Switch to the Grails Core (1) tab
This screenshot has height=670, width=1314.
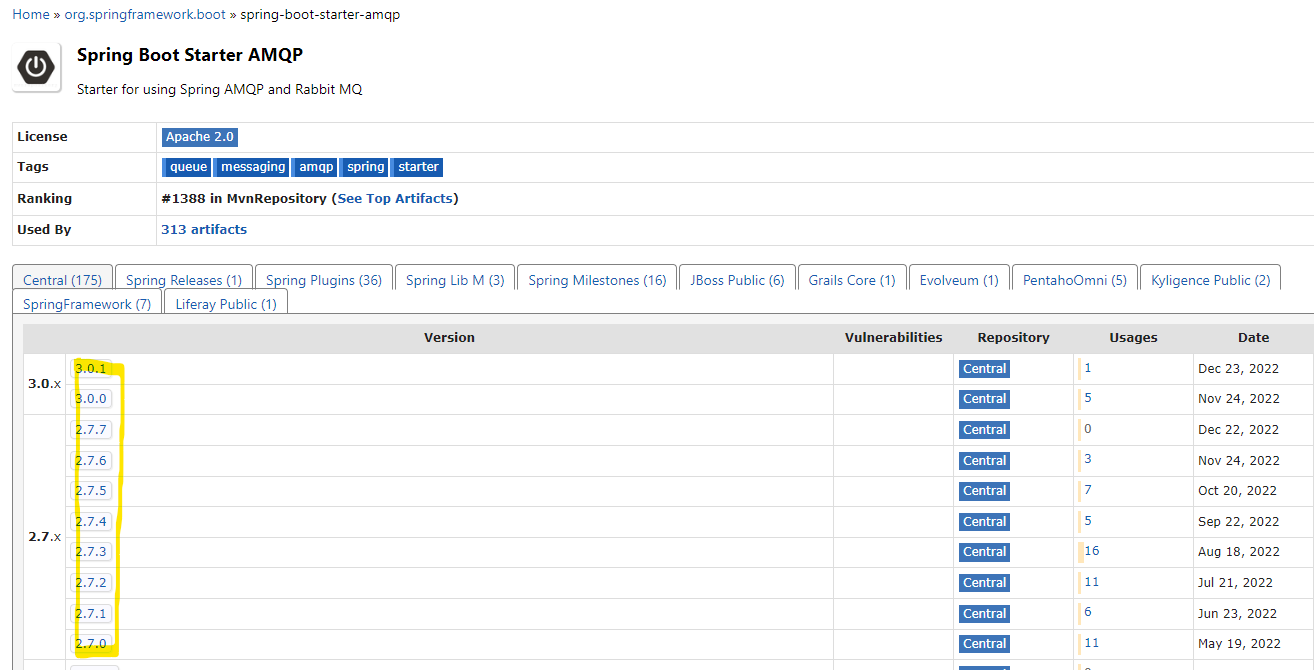[852, 280]
